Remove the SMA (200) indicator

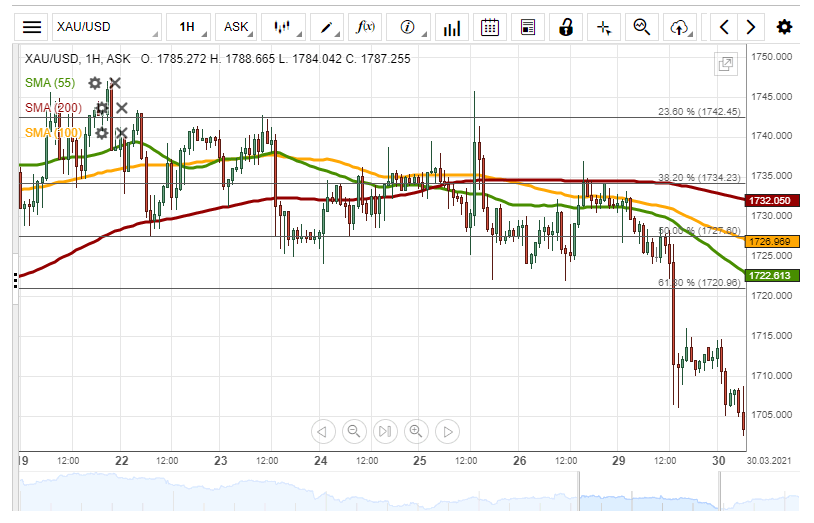121,108
